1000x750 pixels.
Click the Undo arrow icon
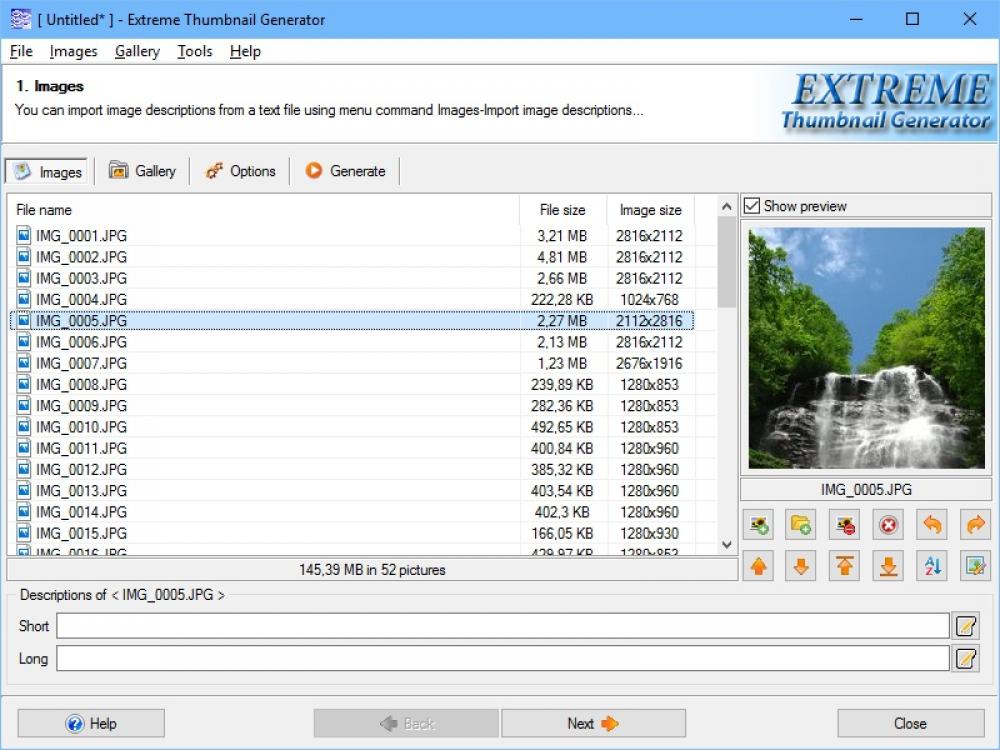point(932,524)
